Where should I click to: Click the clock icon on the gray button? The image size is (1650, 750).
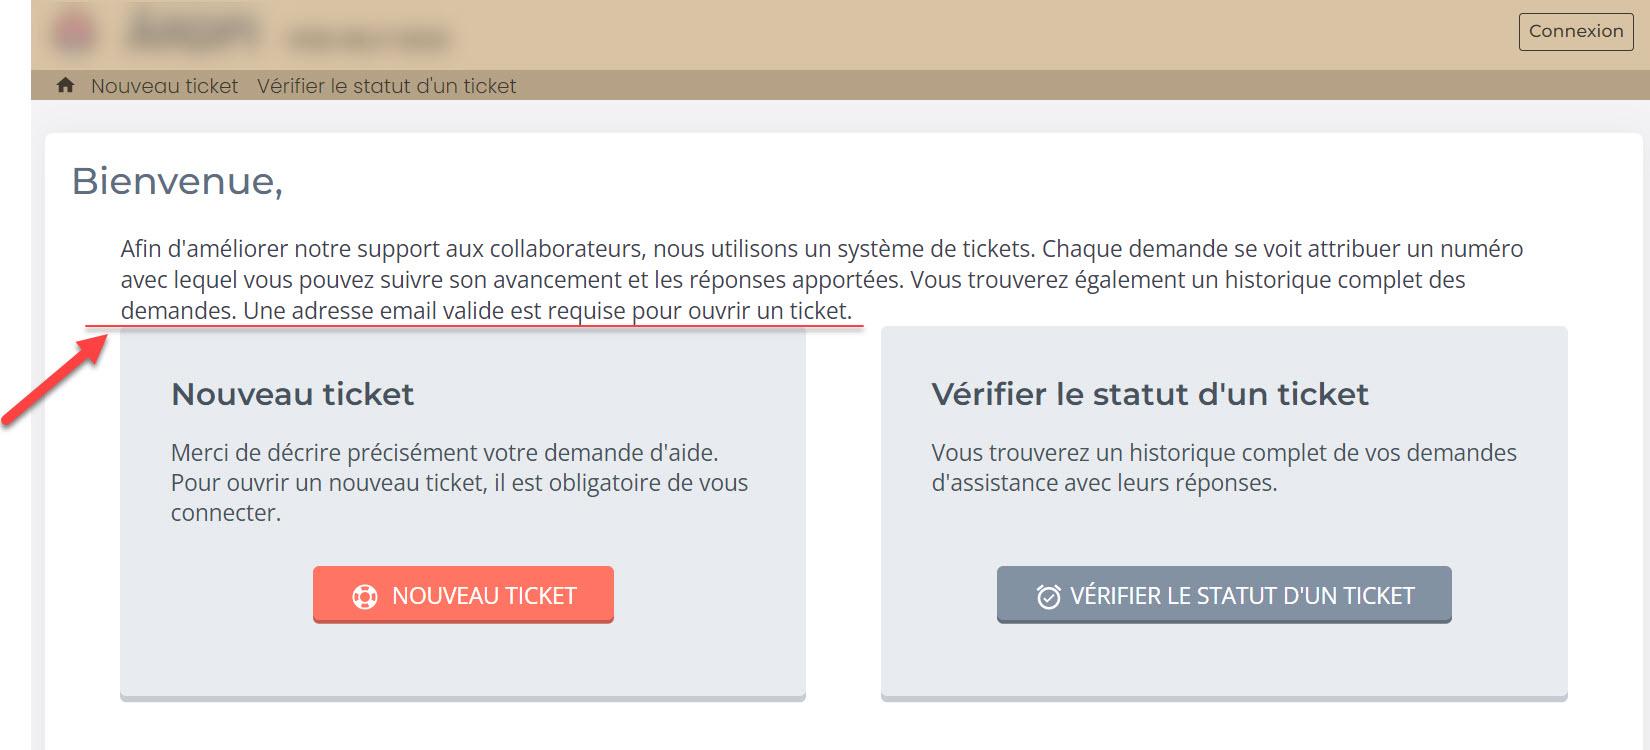1048,597
